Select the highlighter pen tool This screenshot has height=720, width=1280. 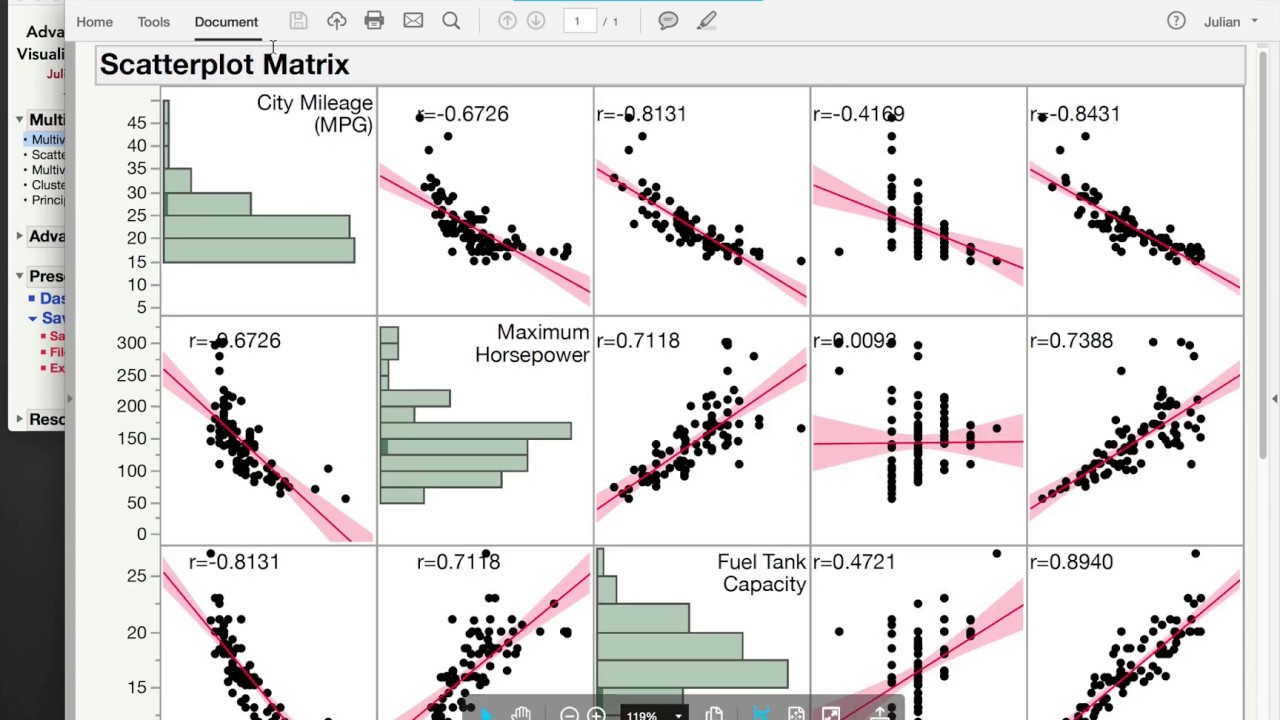707,20
